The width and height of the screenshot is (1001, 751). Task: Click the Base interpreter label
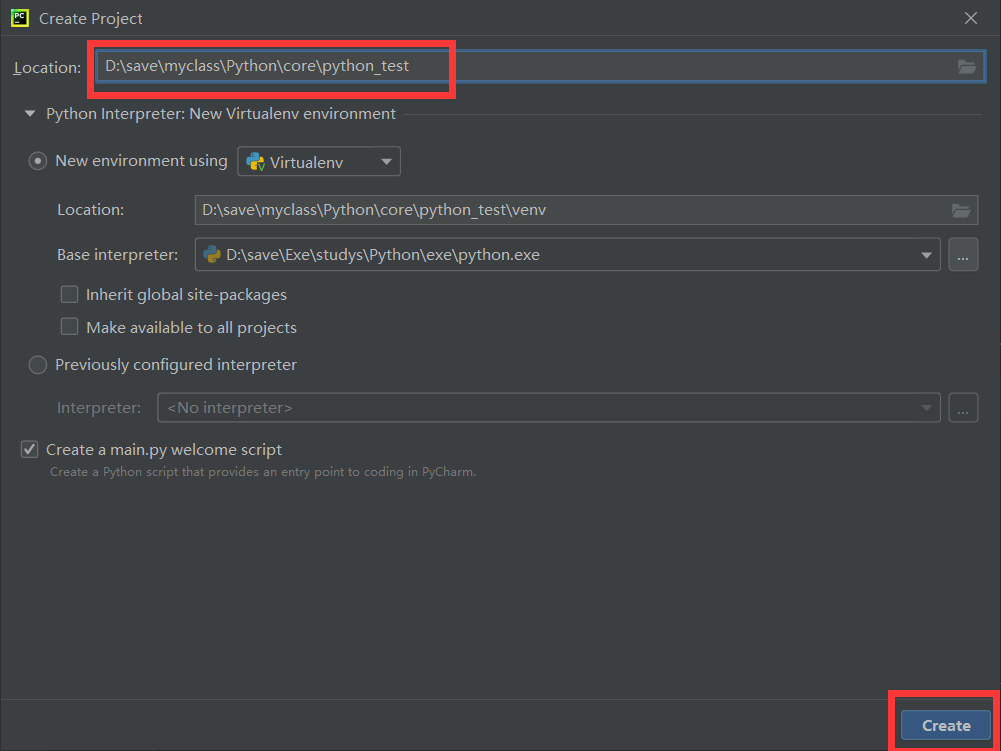pyautogui.click(x=117, y=255)
